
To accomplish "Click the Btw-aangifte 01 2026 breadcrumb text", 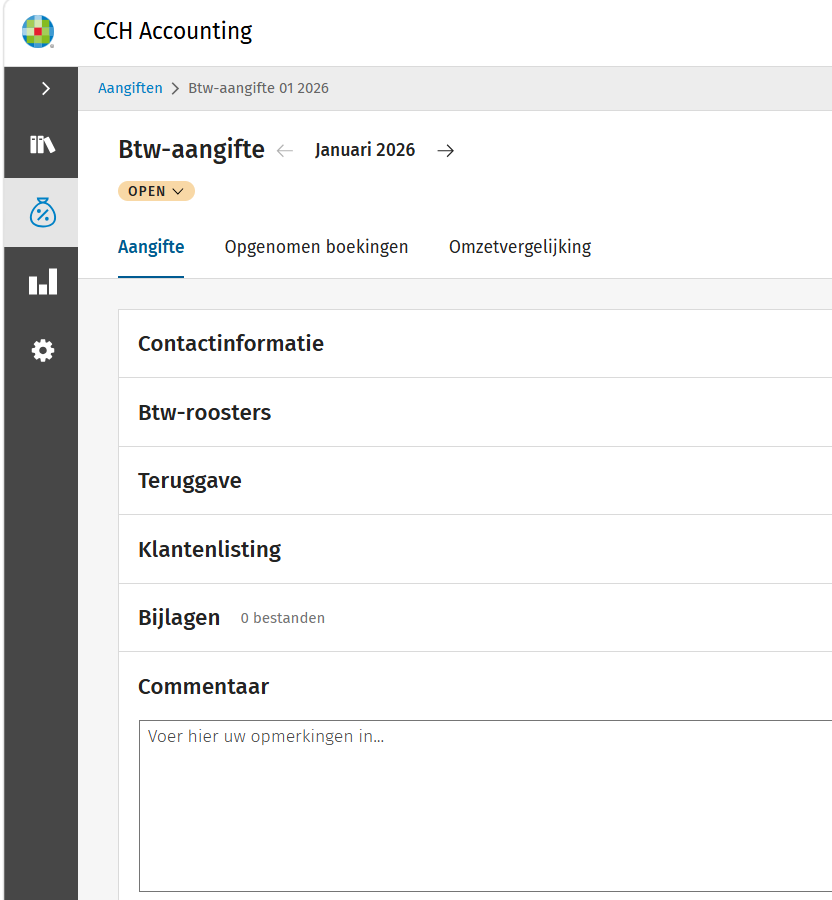I will click(258, 88).
